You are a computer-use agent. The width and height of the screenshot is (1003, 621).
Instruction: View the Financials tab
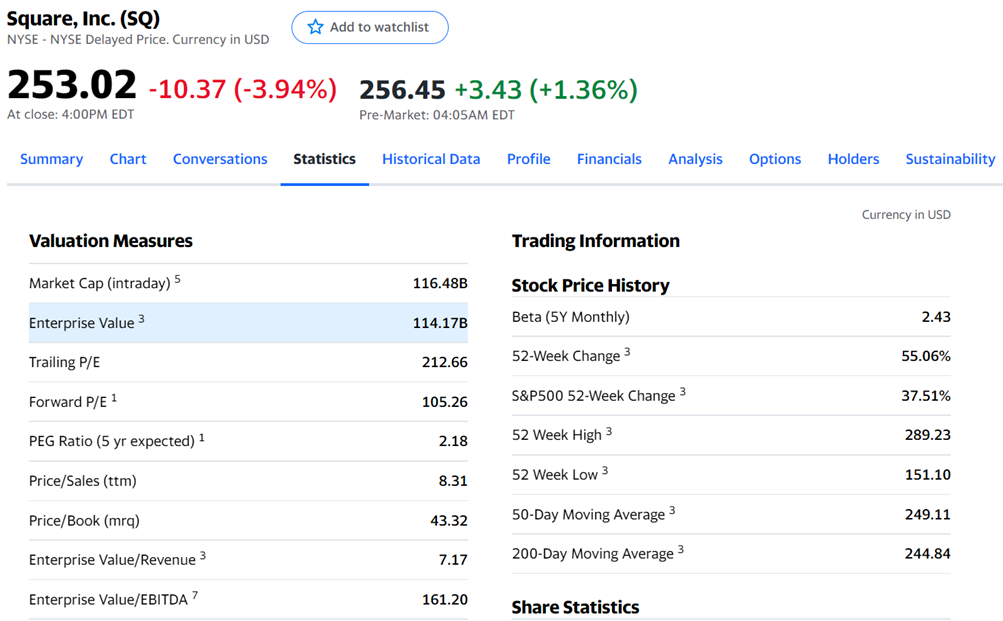coord(609,159)
